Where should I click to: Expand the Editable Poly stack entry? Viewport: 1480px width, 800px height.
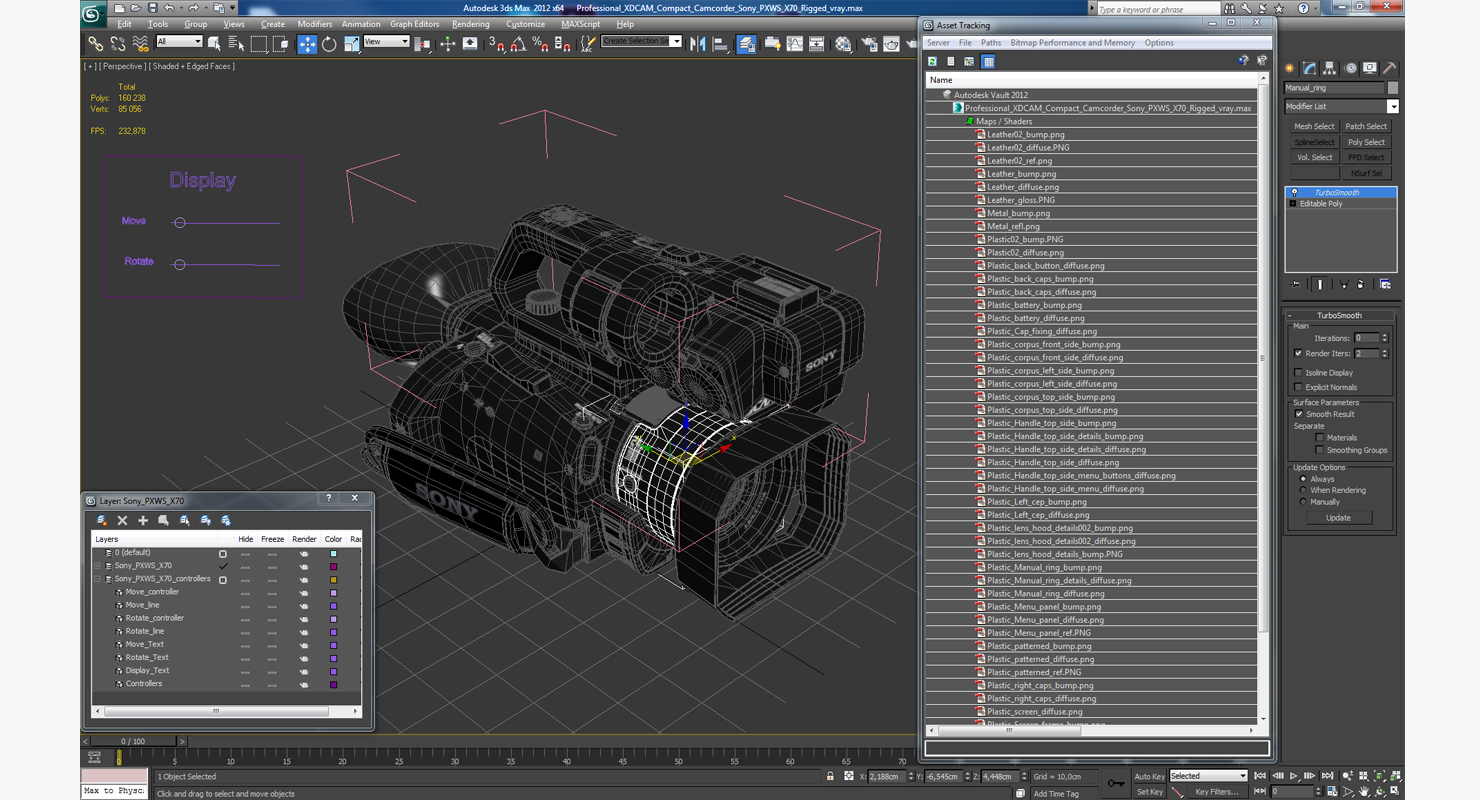(1293, 203)
